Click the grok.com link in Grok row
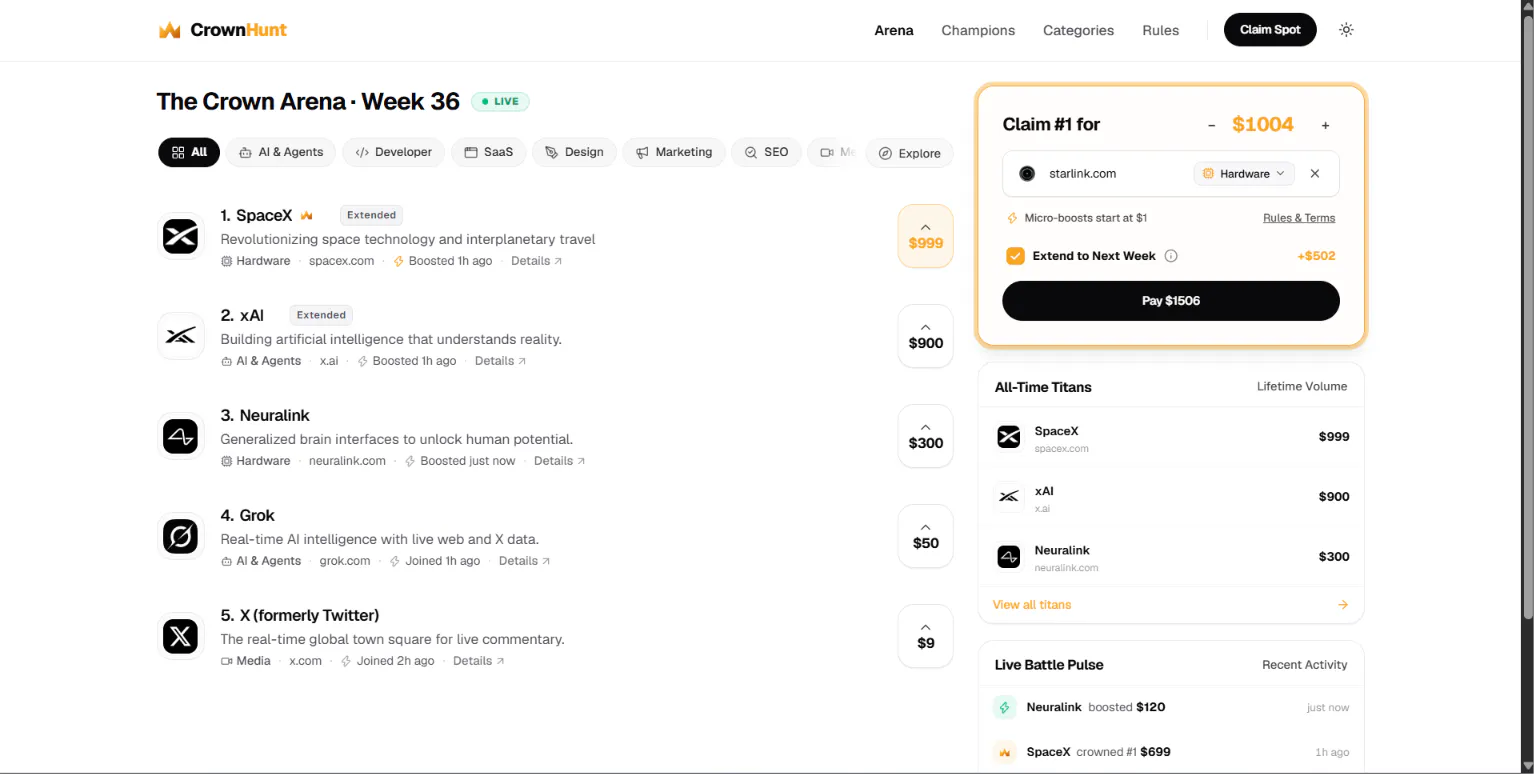 tap(345, 561)
